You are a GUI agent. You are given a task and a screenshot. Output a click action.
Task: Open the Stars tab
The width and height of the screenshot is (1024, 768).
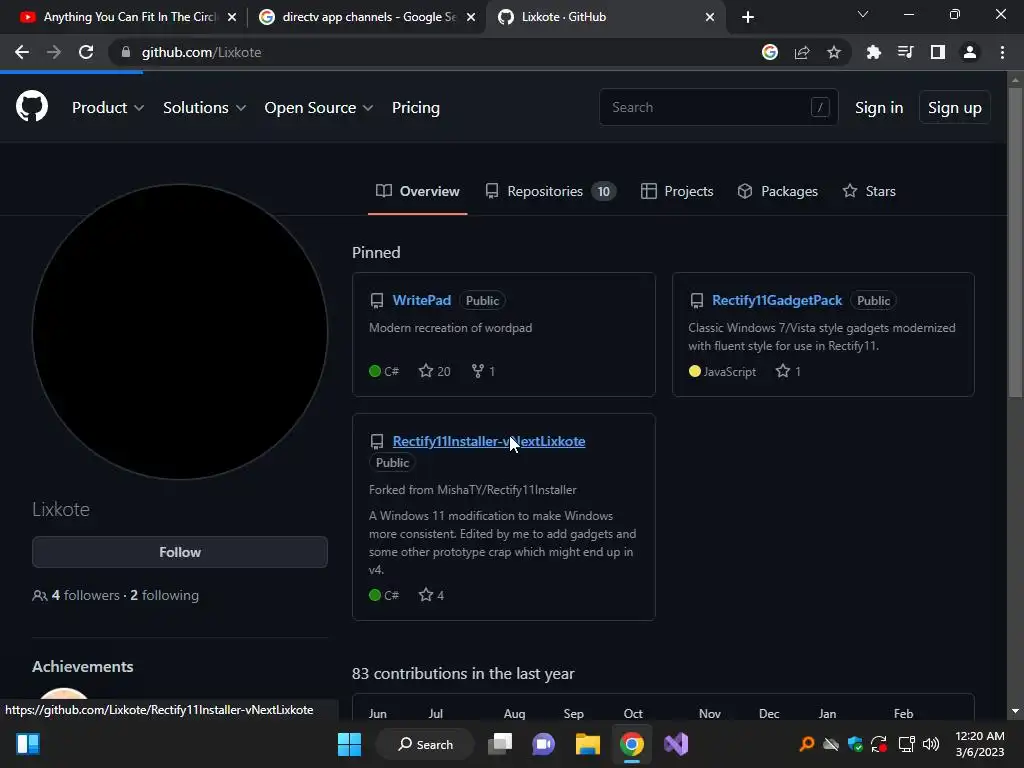[x=869, y=191]
